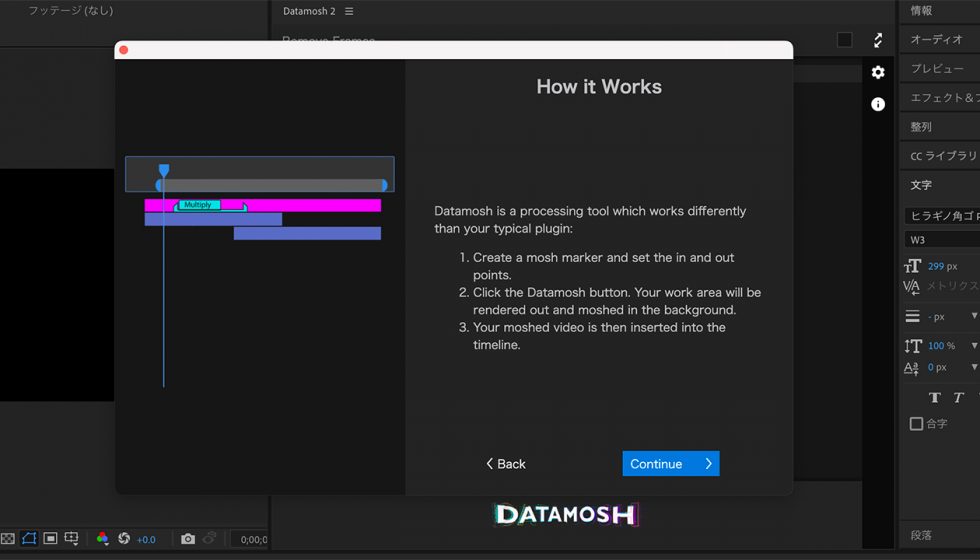Image resolution: width=980 pixels, height=560 pixels.
Task: Click the dark square checkbox in Datamosh panel
Action: (844, 40)
